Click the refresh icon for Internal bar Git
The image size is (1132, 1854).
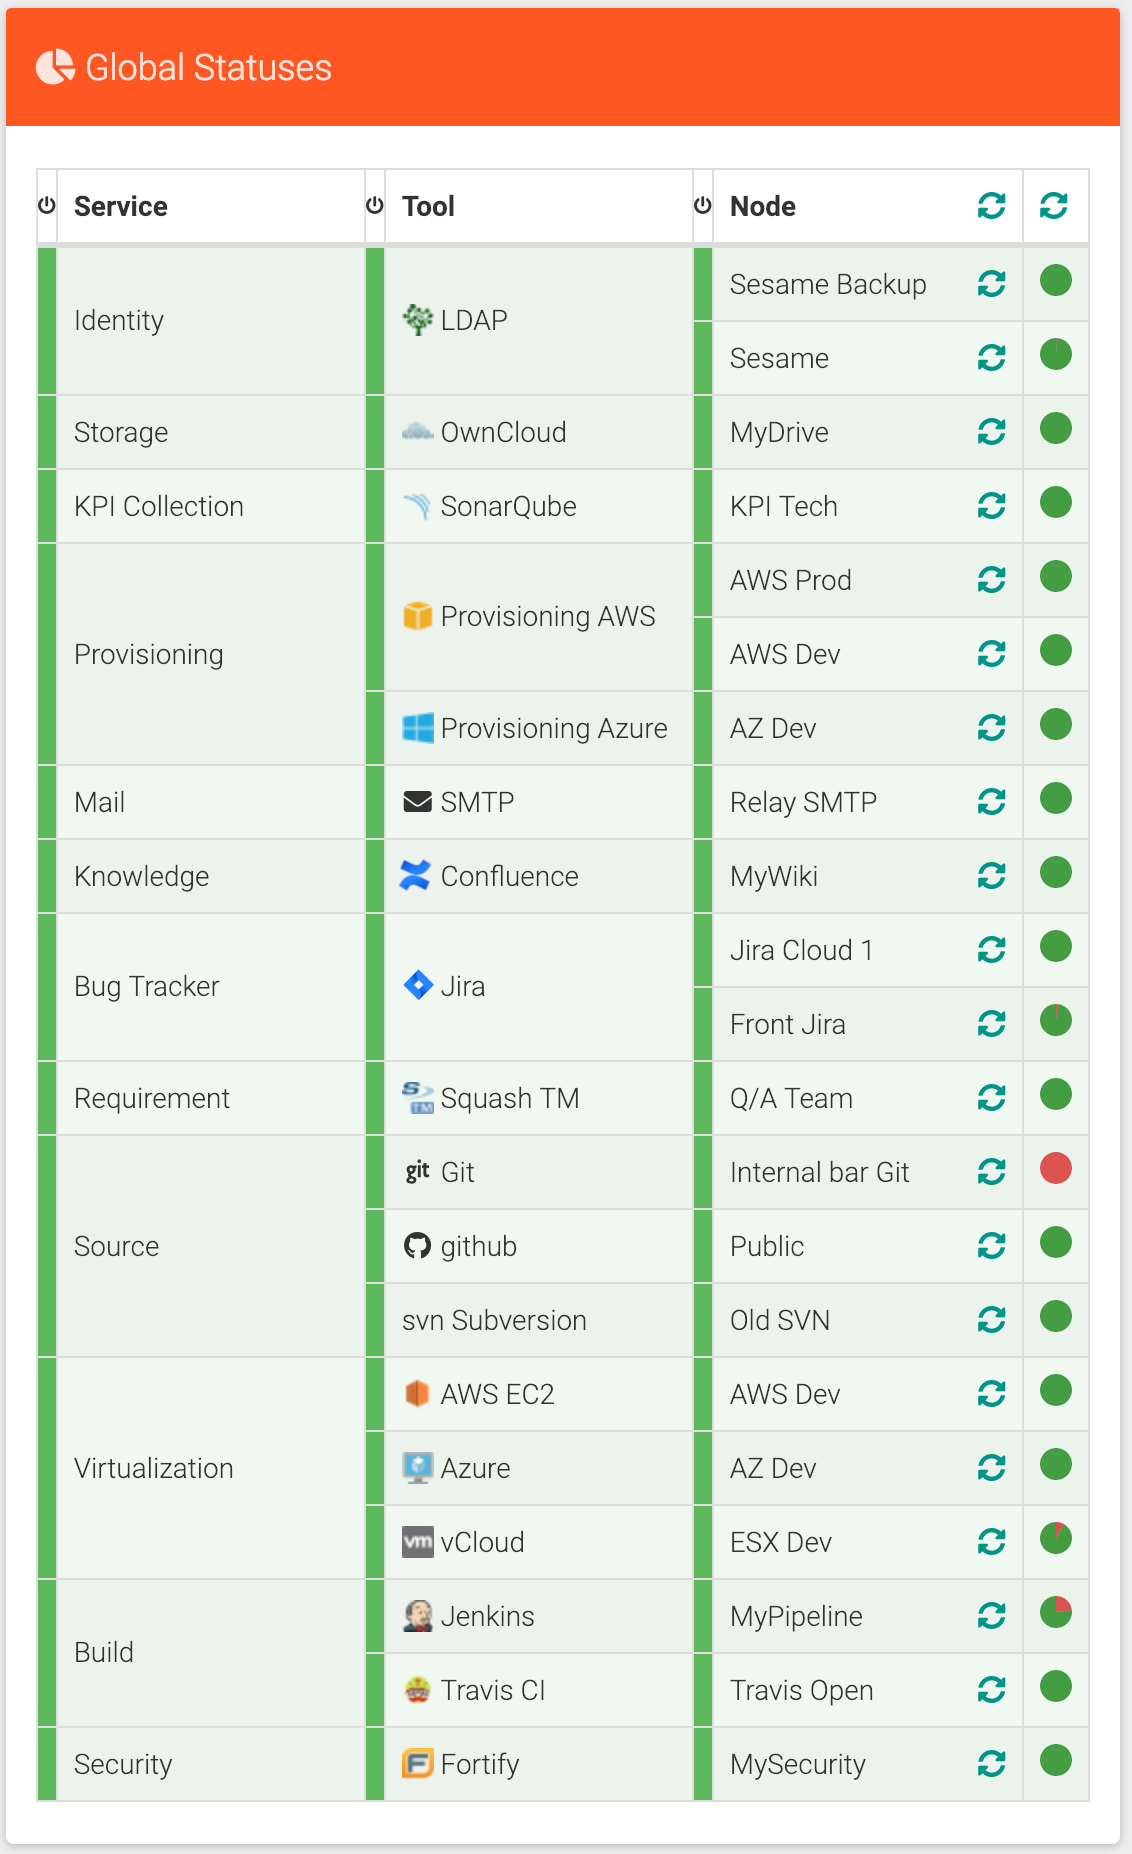991,1172
